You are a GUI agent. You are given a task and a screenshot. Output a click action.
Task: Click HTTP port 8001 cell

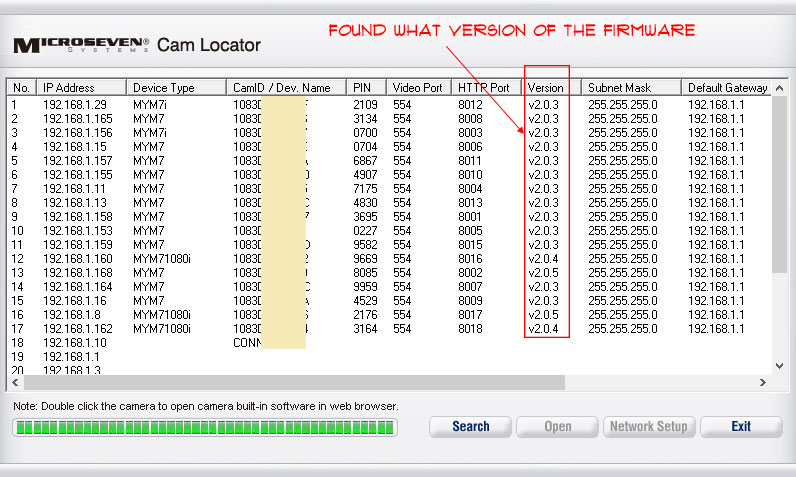pos(471,217)
